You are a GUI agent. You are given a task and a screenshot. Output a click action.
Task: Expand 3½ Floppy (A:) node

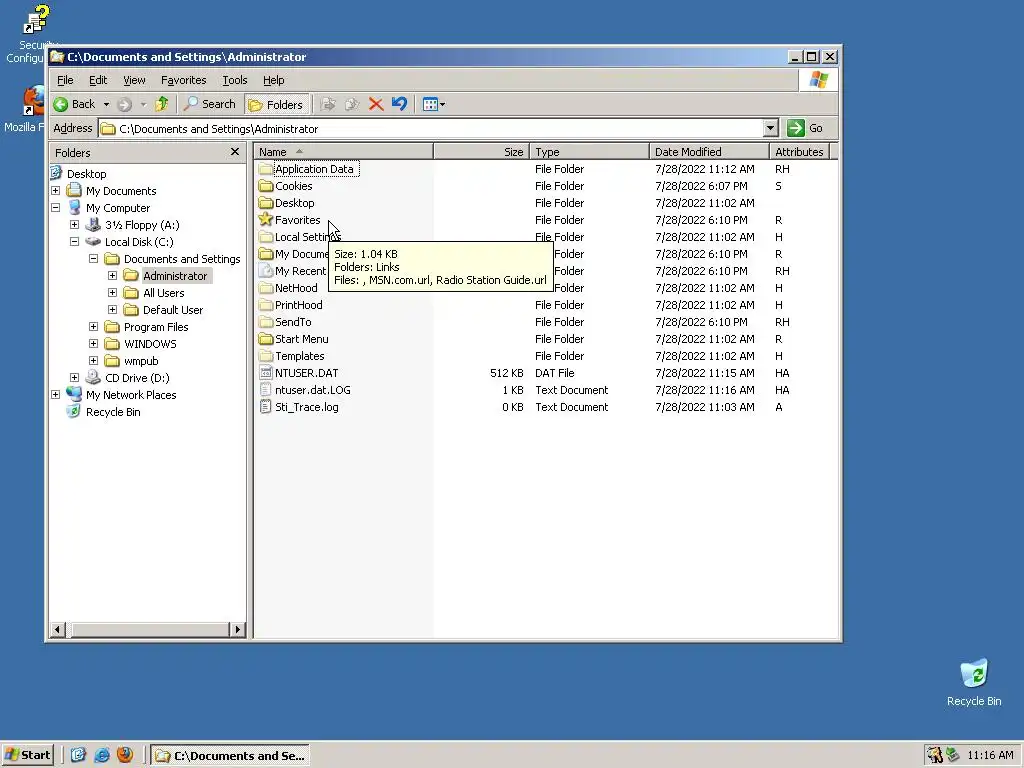74,225
